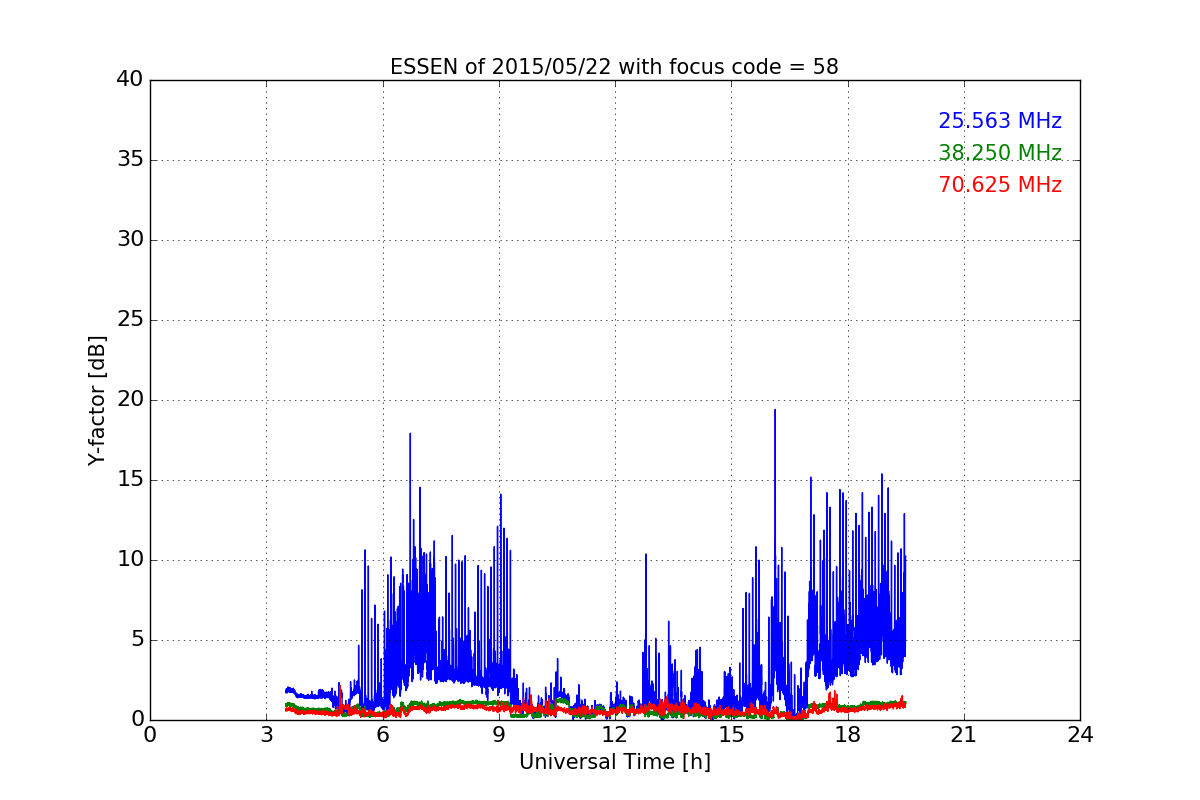Click y-axis tick value 10
The width and height of the screenshot is (1200, 800).
click(x=129, y=560)
